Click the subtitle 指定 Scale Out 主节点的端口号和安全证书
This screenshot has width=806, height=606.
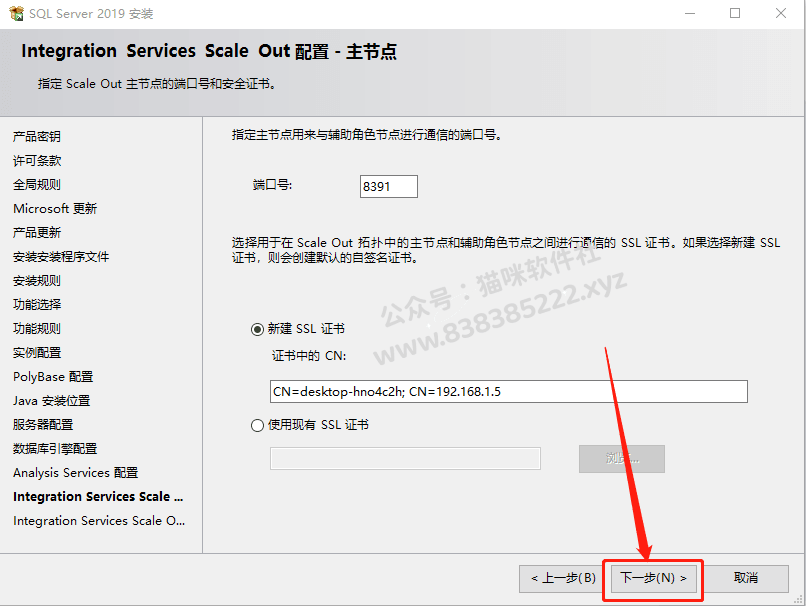coord(156,84)
